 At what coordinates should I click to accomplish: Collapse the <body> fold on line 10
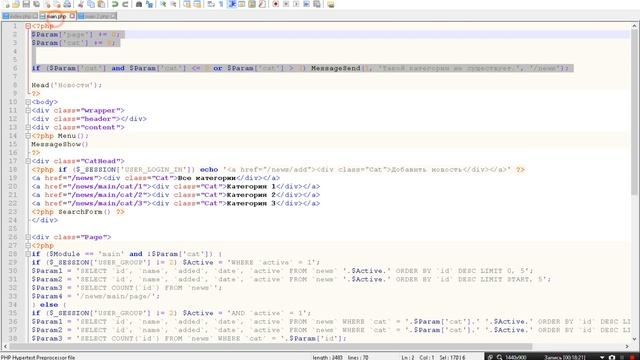coord(28,102)
